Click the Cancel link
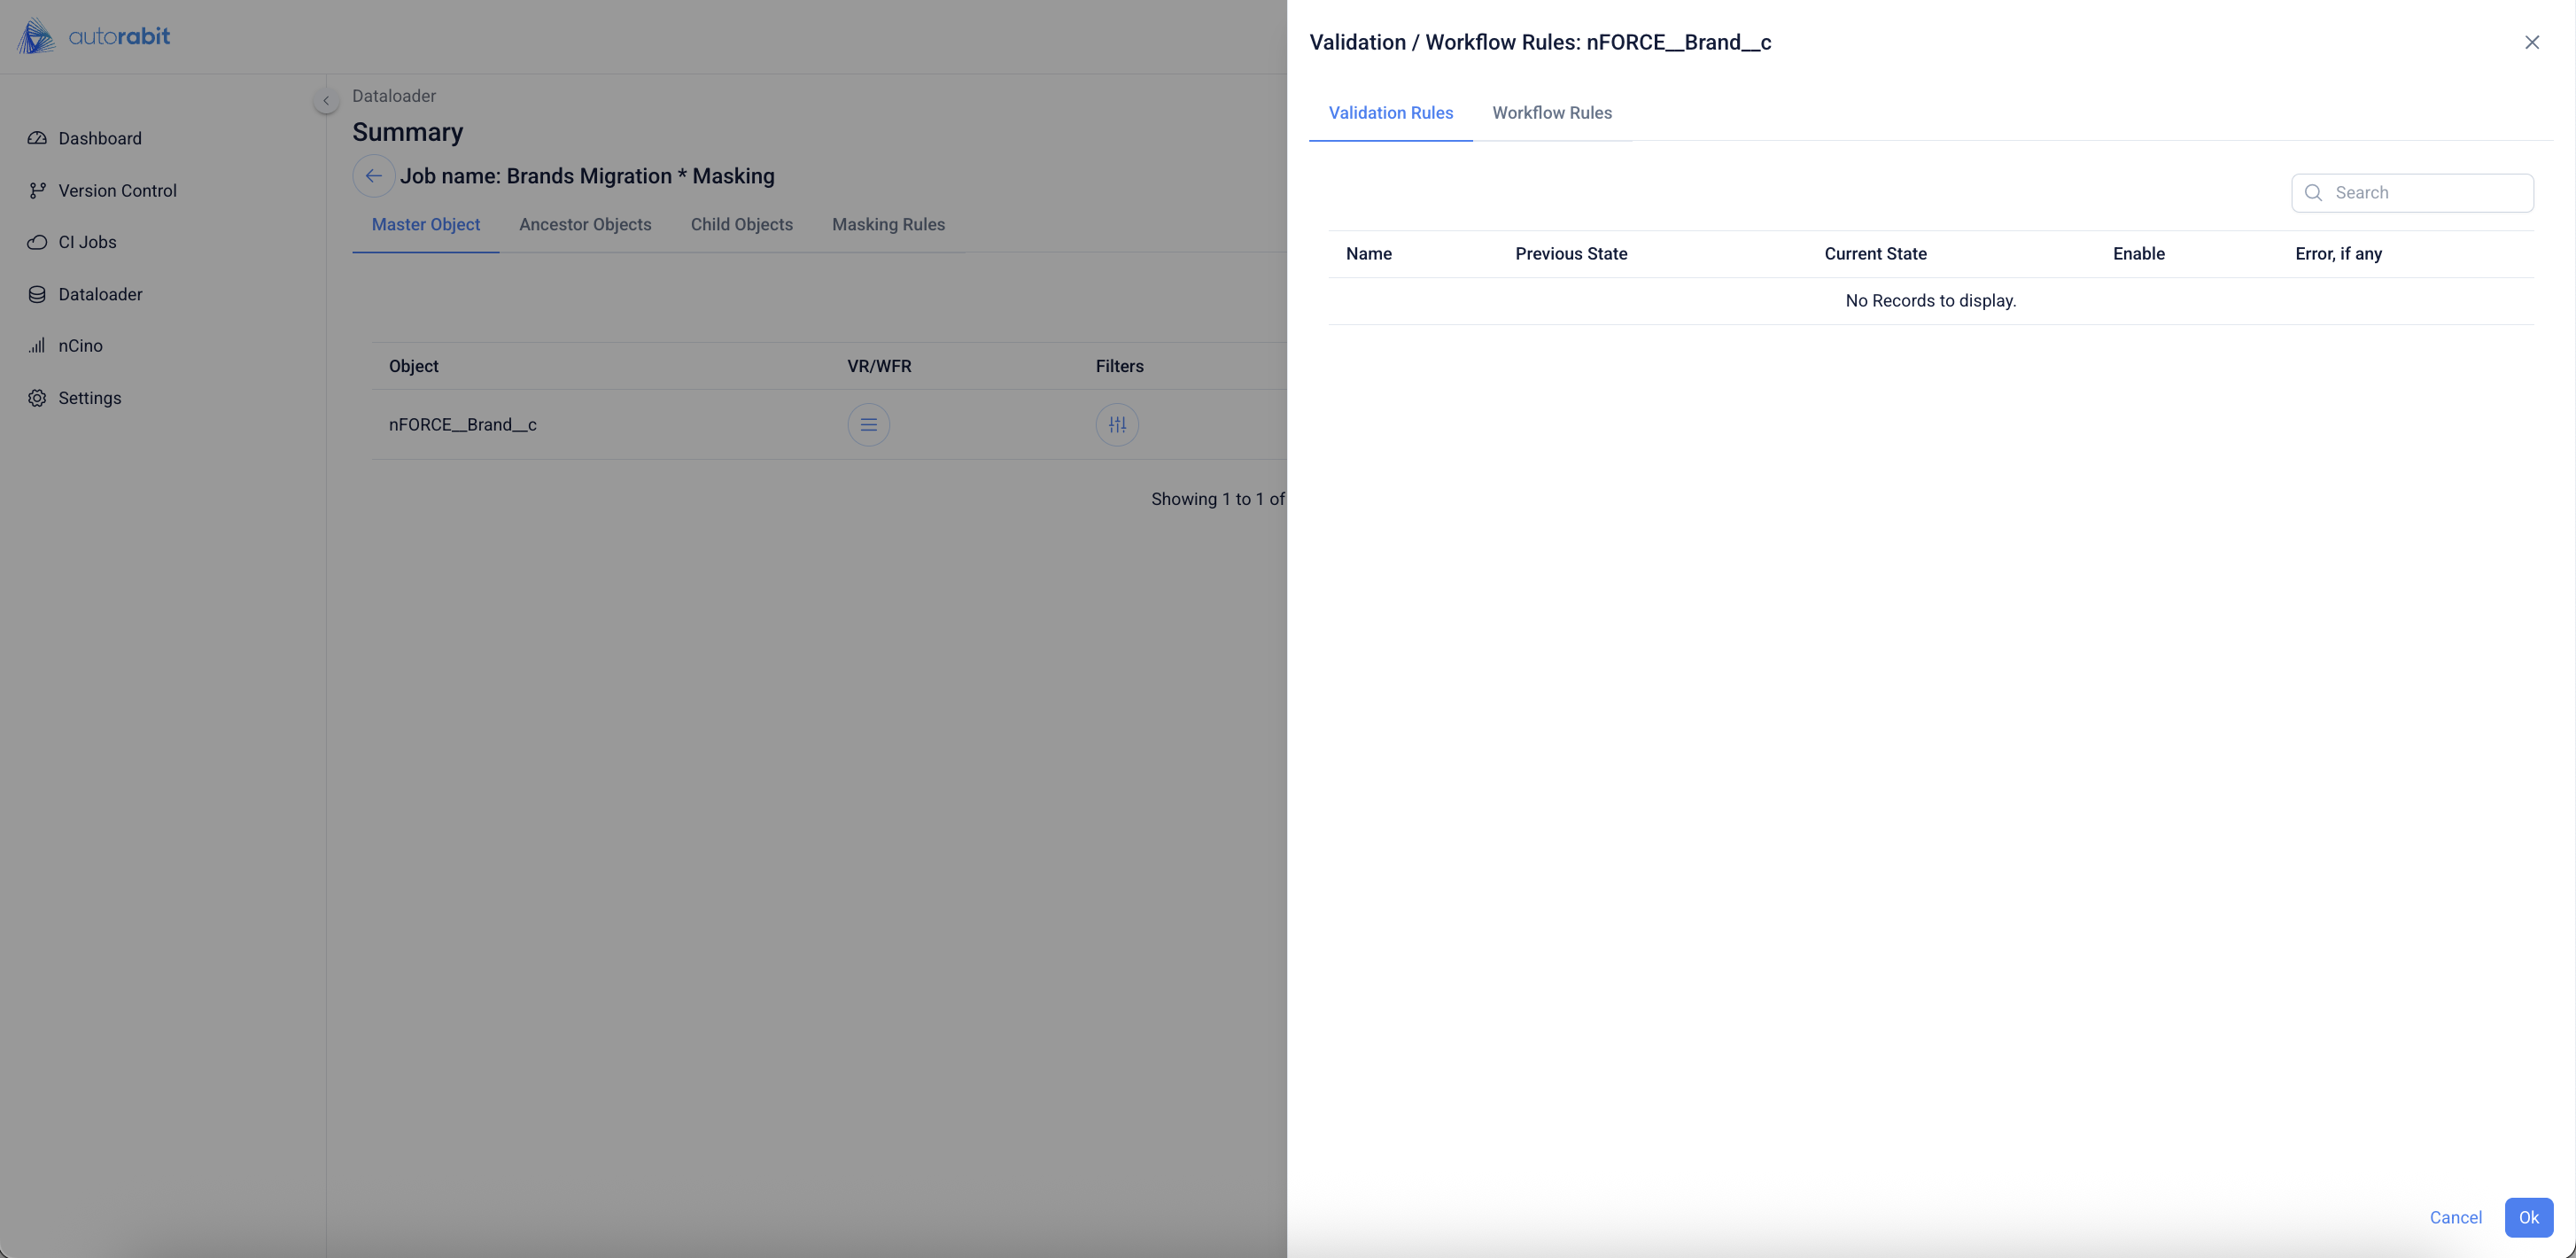2576x1258 pixels. point(2455,1217)
